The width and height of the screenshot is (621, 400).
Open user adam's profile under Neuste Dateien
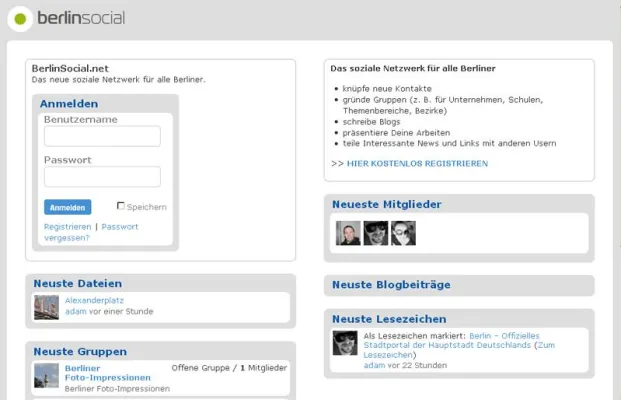(75, 312)
